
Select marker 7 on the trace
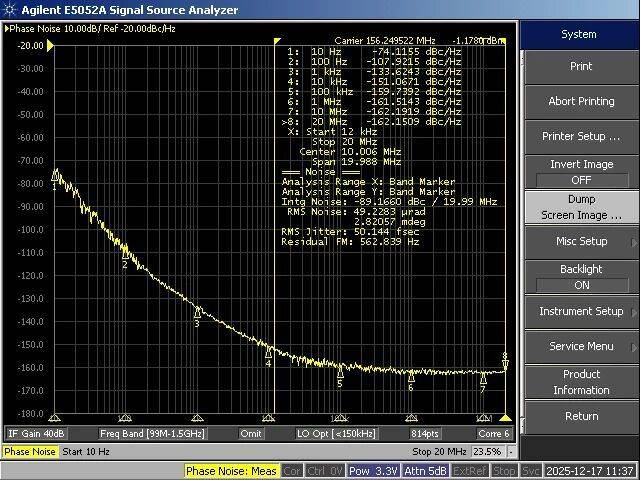pyautogui.click(x=482, y=379)
